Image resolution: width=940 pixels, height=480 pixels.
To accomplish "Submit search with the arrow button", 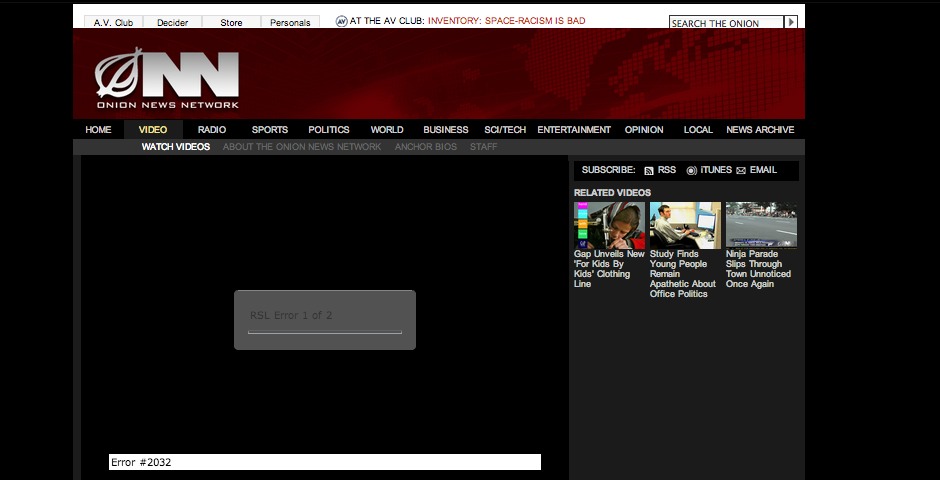I will point(791,22).
